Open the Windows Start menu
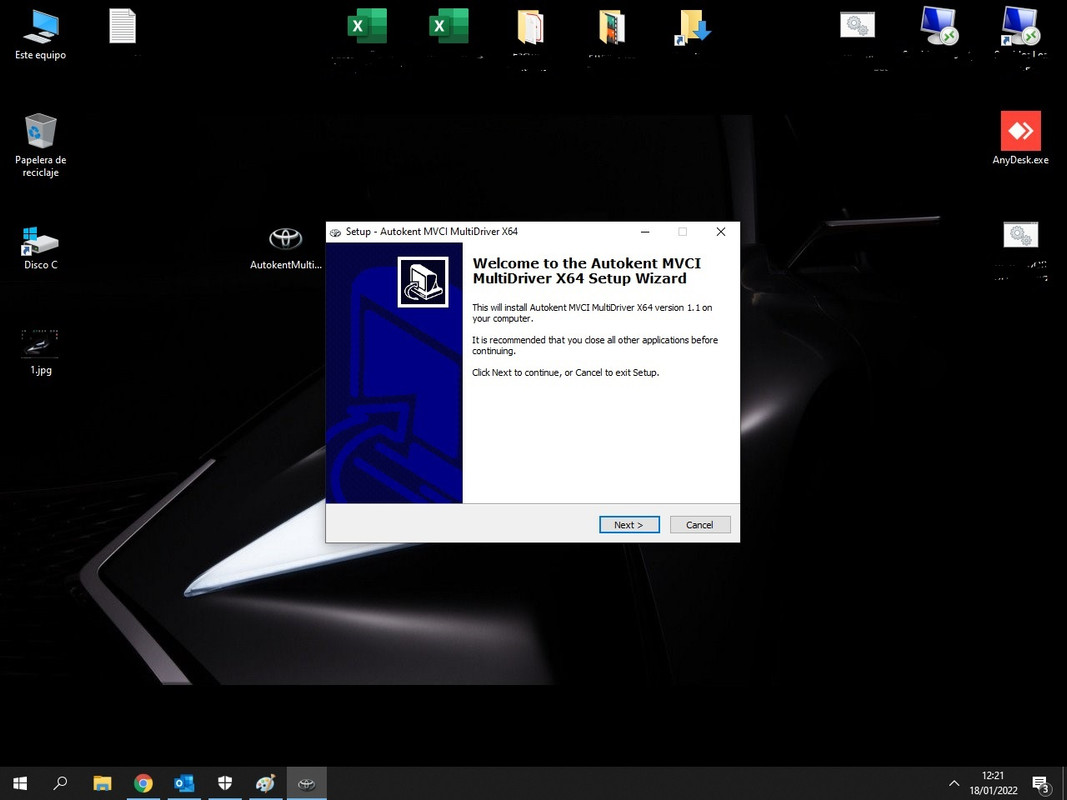1067x800 pixels. coord(20,784)
